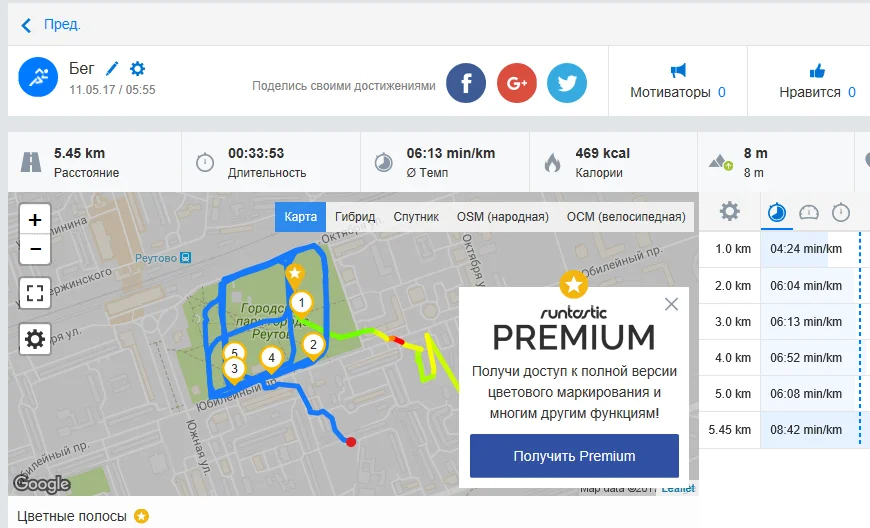
Task: Click the 1.0 km split row
Action: [x=785, y=249]
